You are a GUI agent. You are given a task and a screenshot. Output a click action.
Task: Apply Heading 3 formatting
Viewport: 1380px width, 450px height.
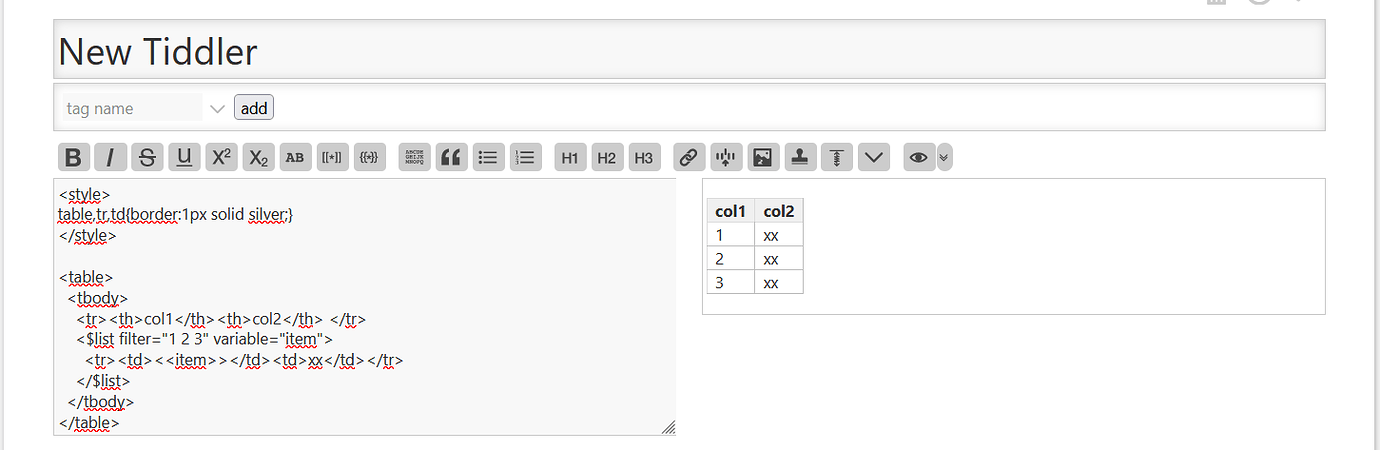click(644, 157)
